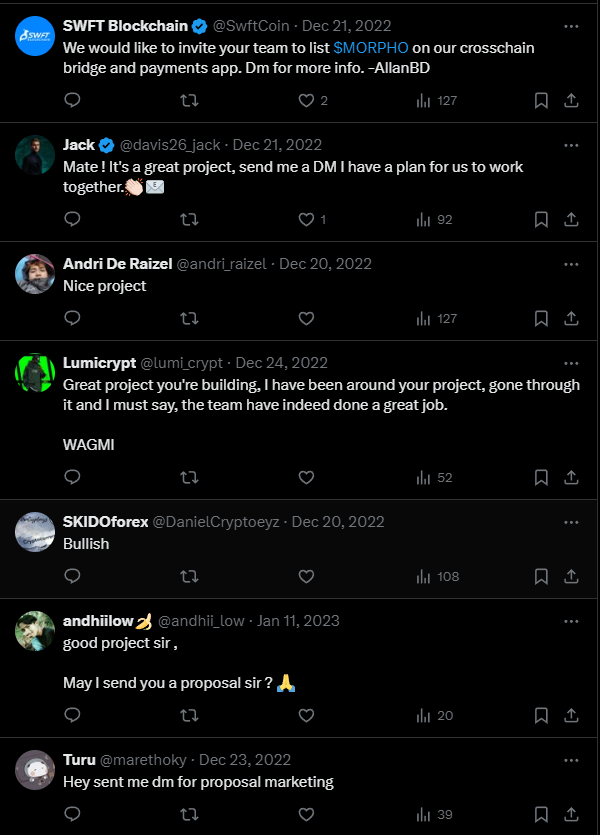Open more options menu on Jack's tweet
Viewport: 600px width, 835px height.
(571, 145)
